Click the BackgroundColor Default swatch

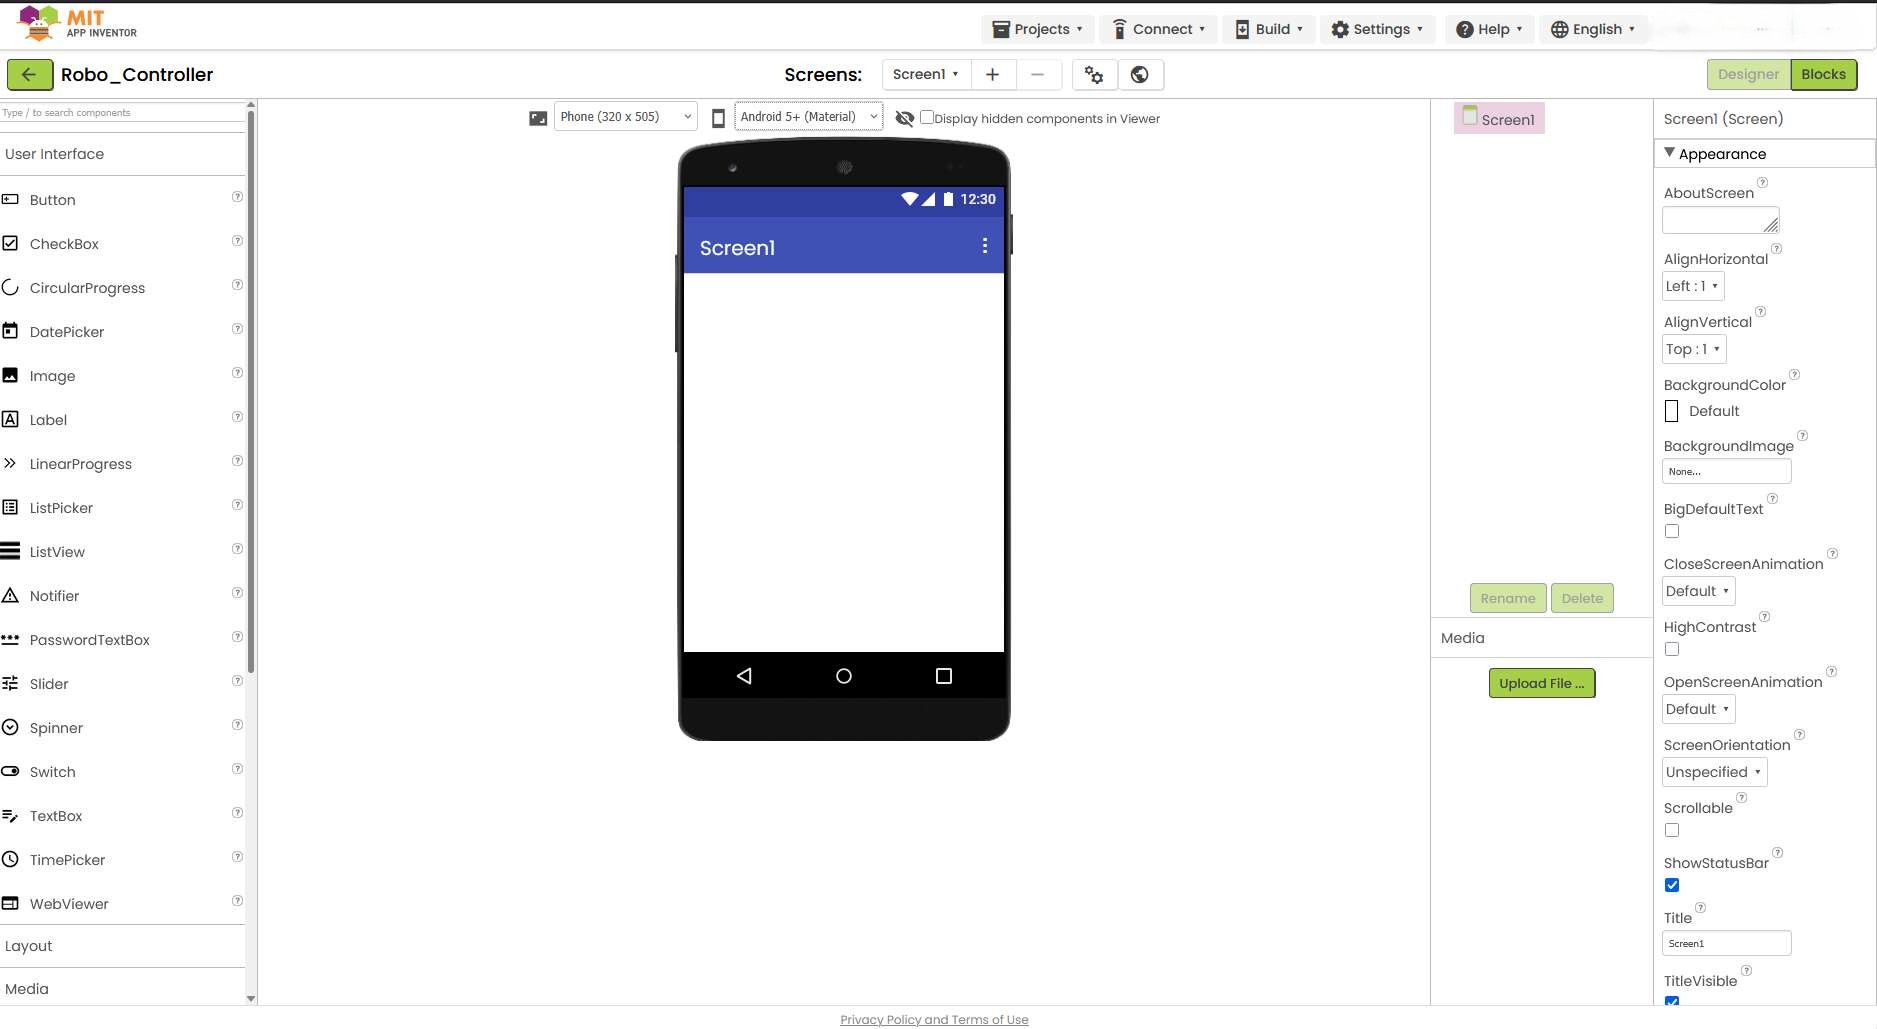point(1671,410)
